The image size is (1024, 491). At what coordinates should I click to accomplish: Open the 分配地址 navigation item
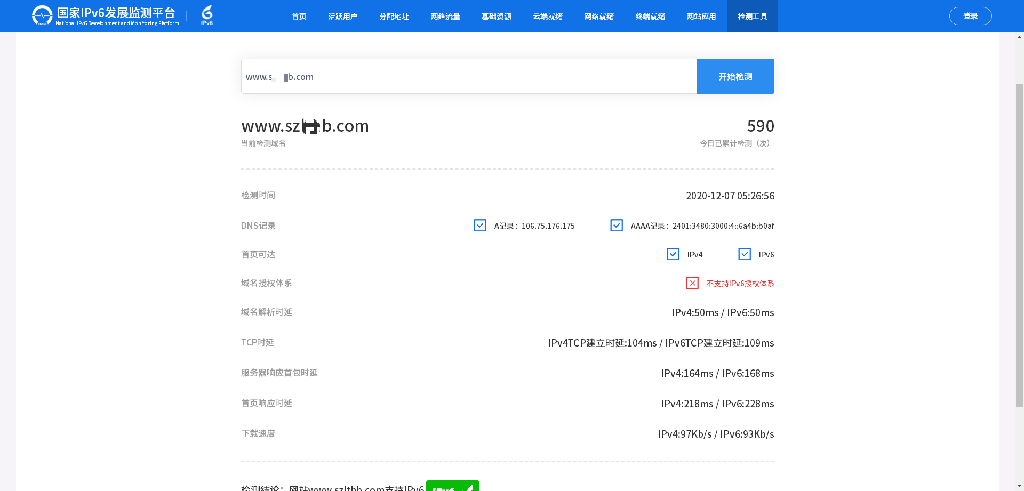point(393,17)
